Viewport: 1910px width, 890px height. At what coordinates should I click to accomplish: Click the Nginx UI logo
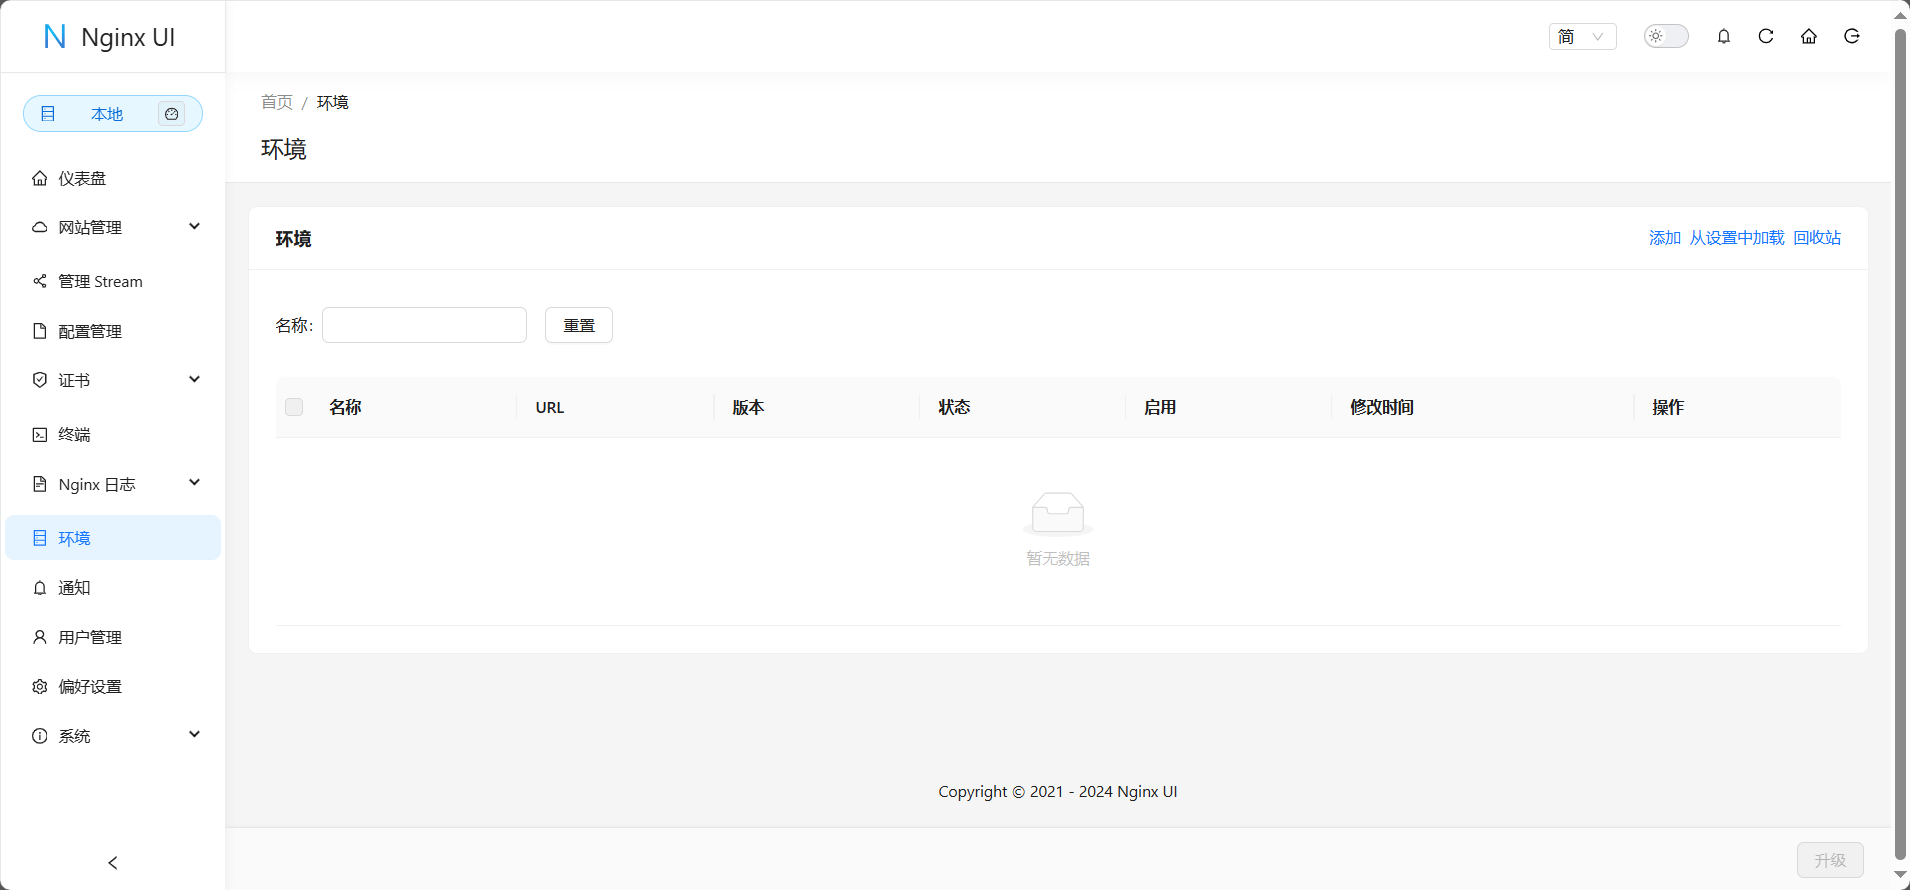pos(110,37)
